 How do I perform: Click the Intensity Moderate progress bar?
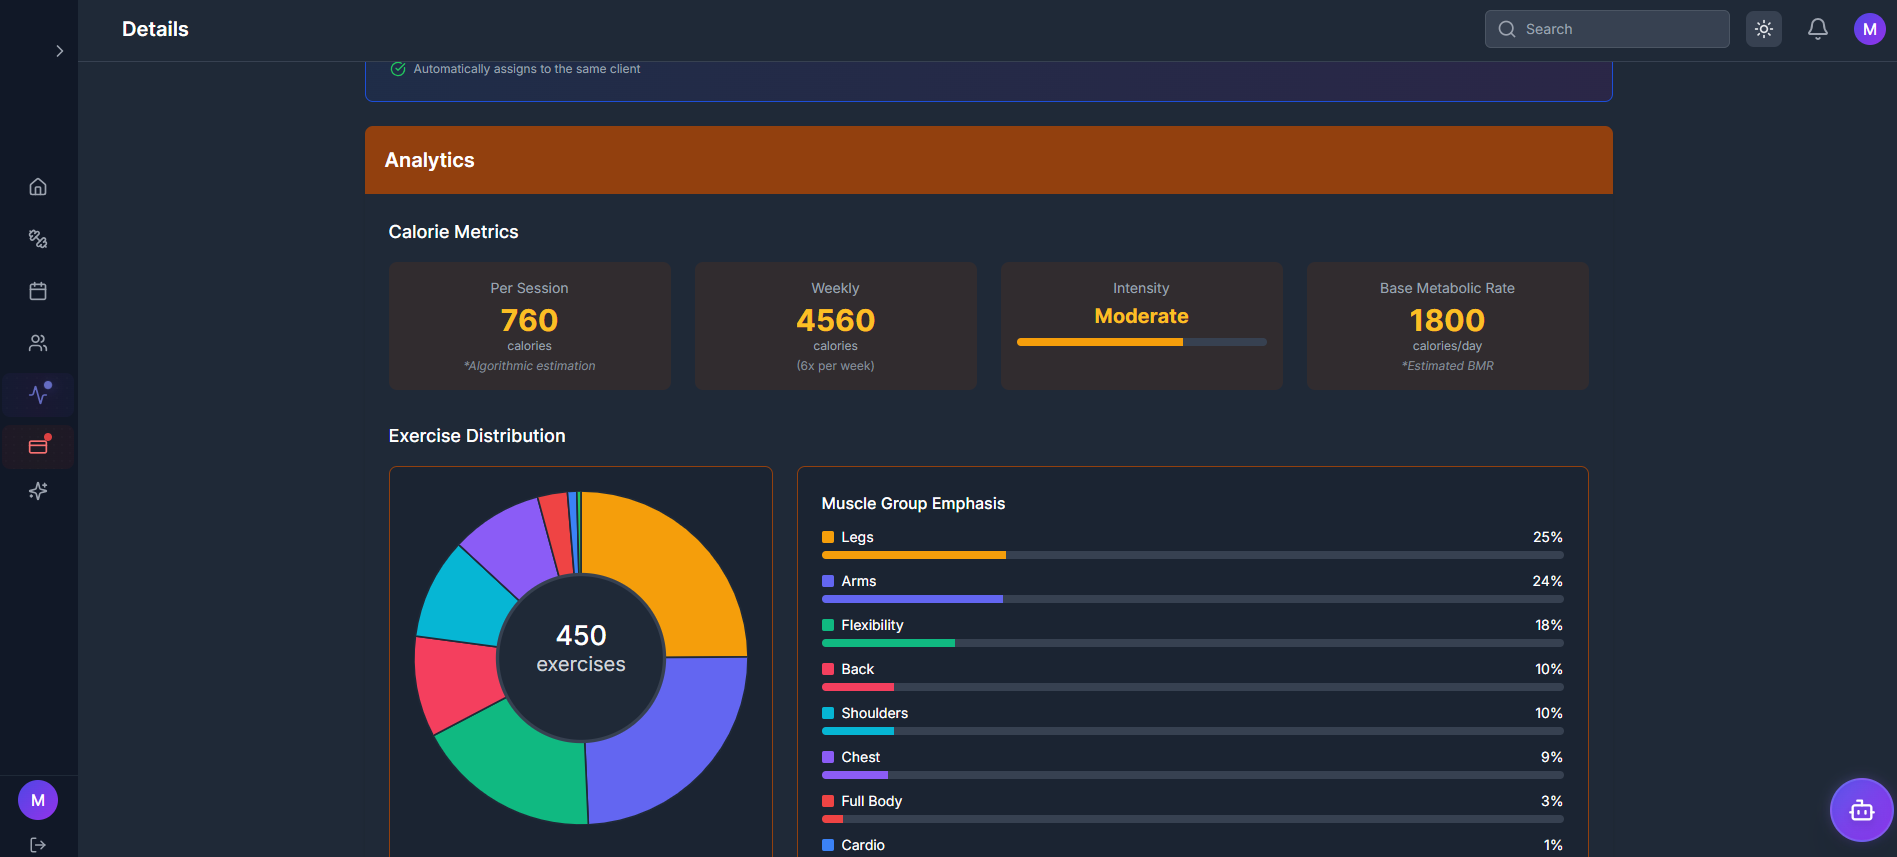click(x=1141, y=342)
